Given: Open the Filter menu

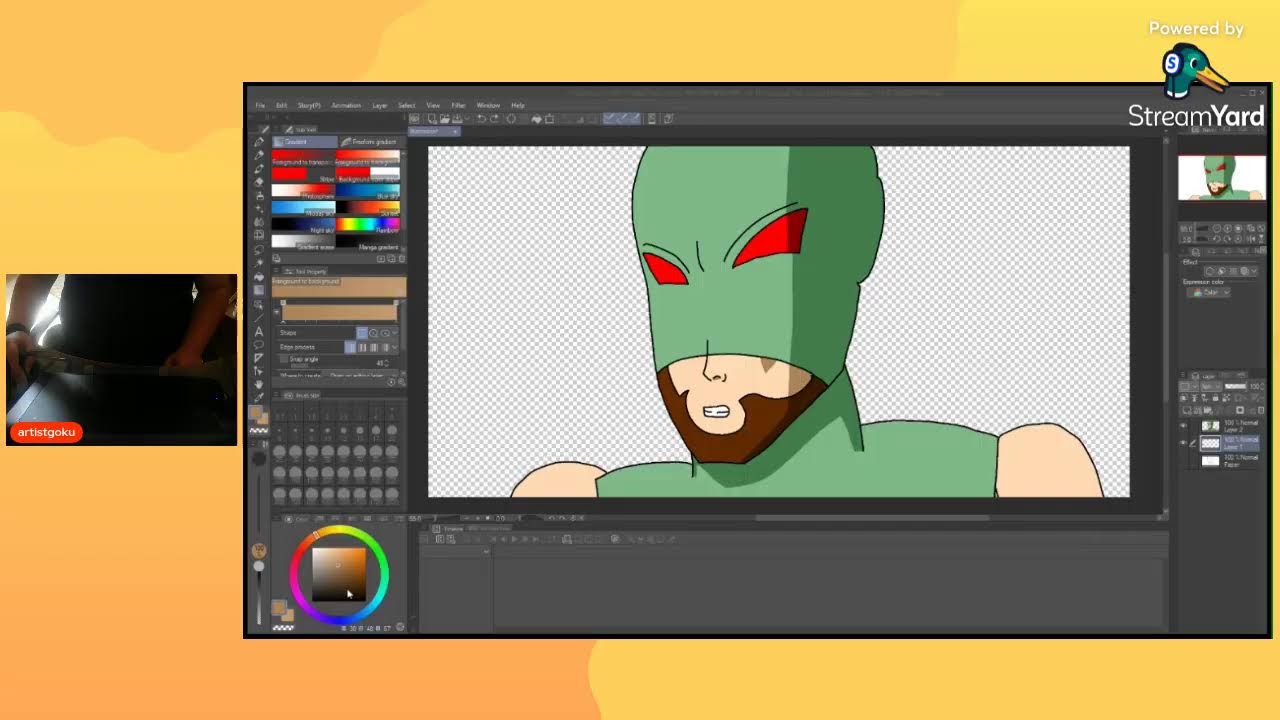Looking at the screenshot, I should coord(458,105).
